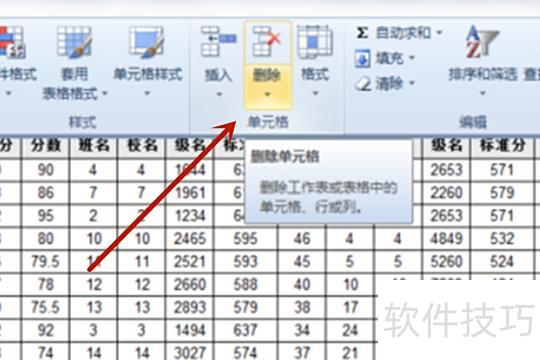Expand the arrow under 格式

tap(315, 93)
